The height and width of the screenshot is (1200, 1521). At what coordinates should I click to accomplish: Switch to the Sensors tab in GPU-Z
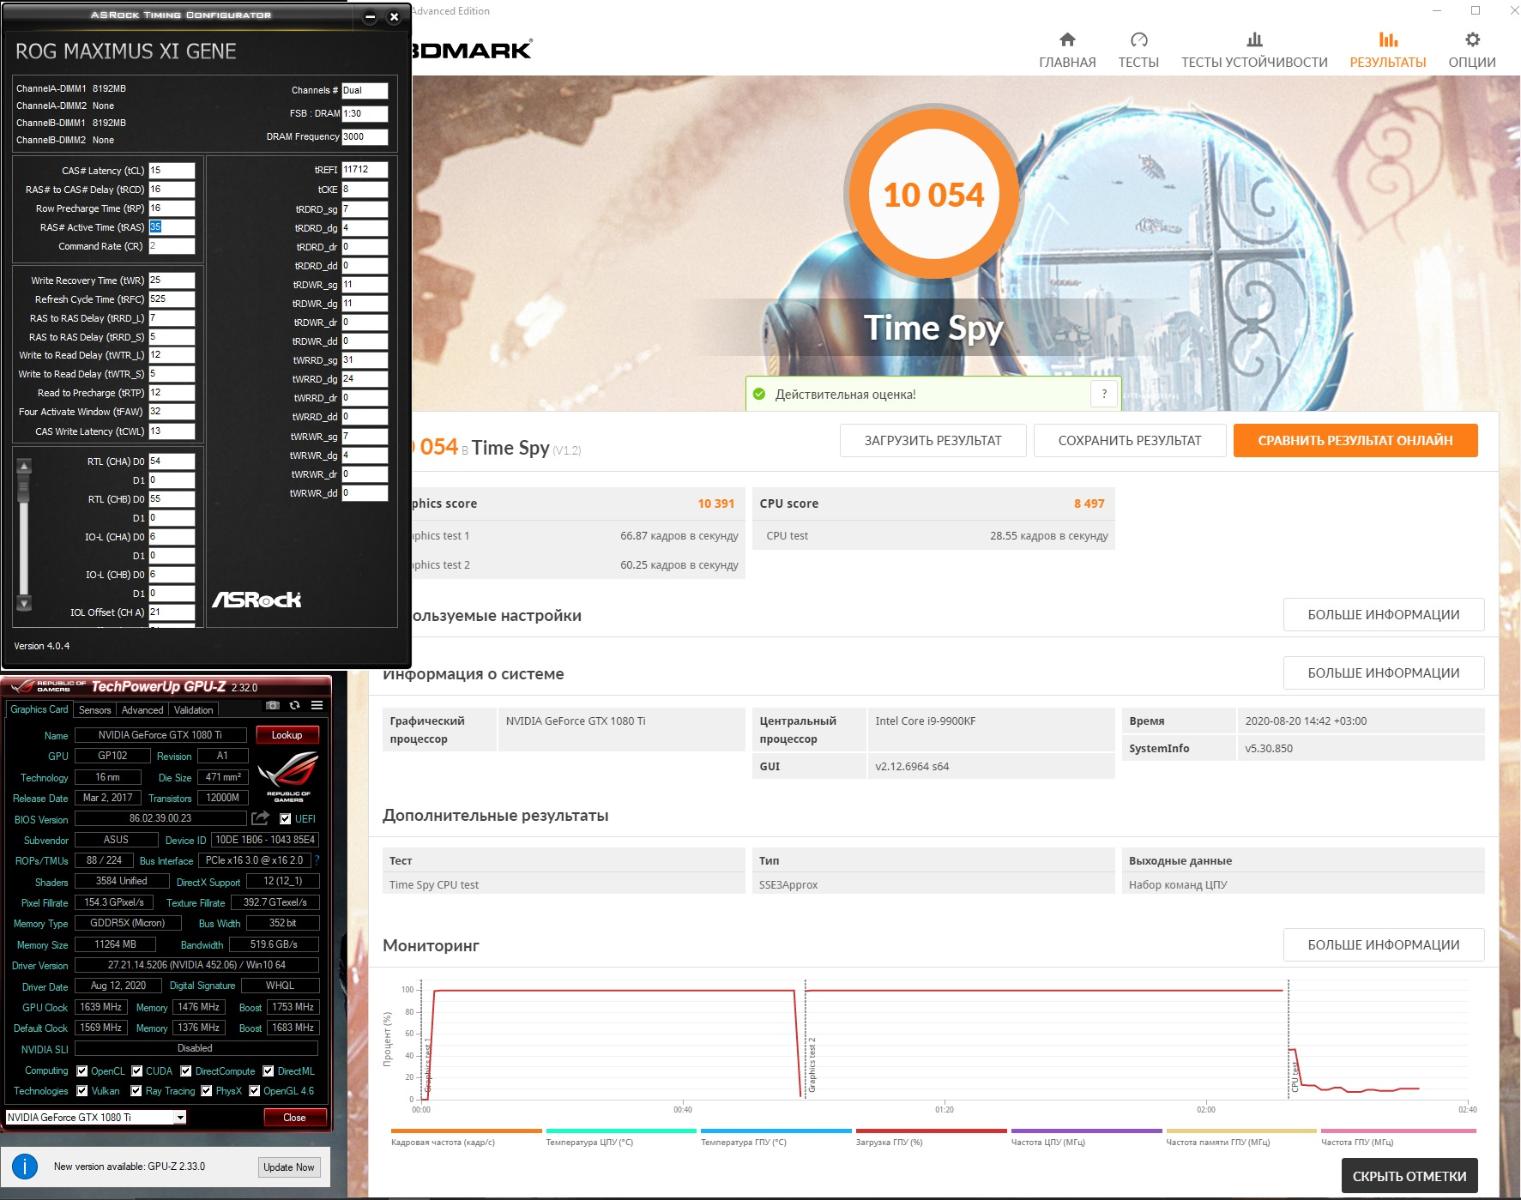(x=95, y=710)
